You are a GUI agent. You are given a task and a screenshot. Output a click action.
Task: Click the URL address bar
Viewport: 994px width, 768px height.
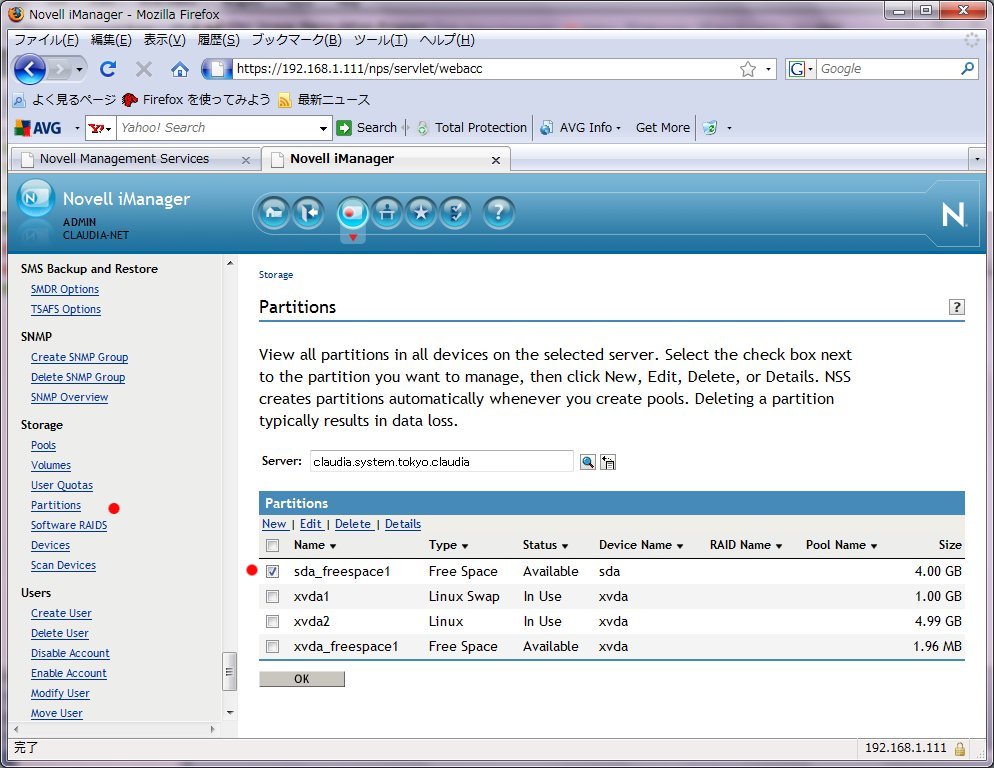(485, 68)
